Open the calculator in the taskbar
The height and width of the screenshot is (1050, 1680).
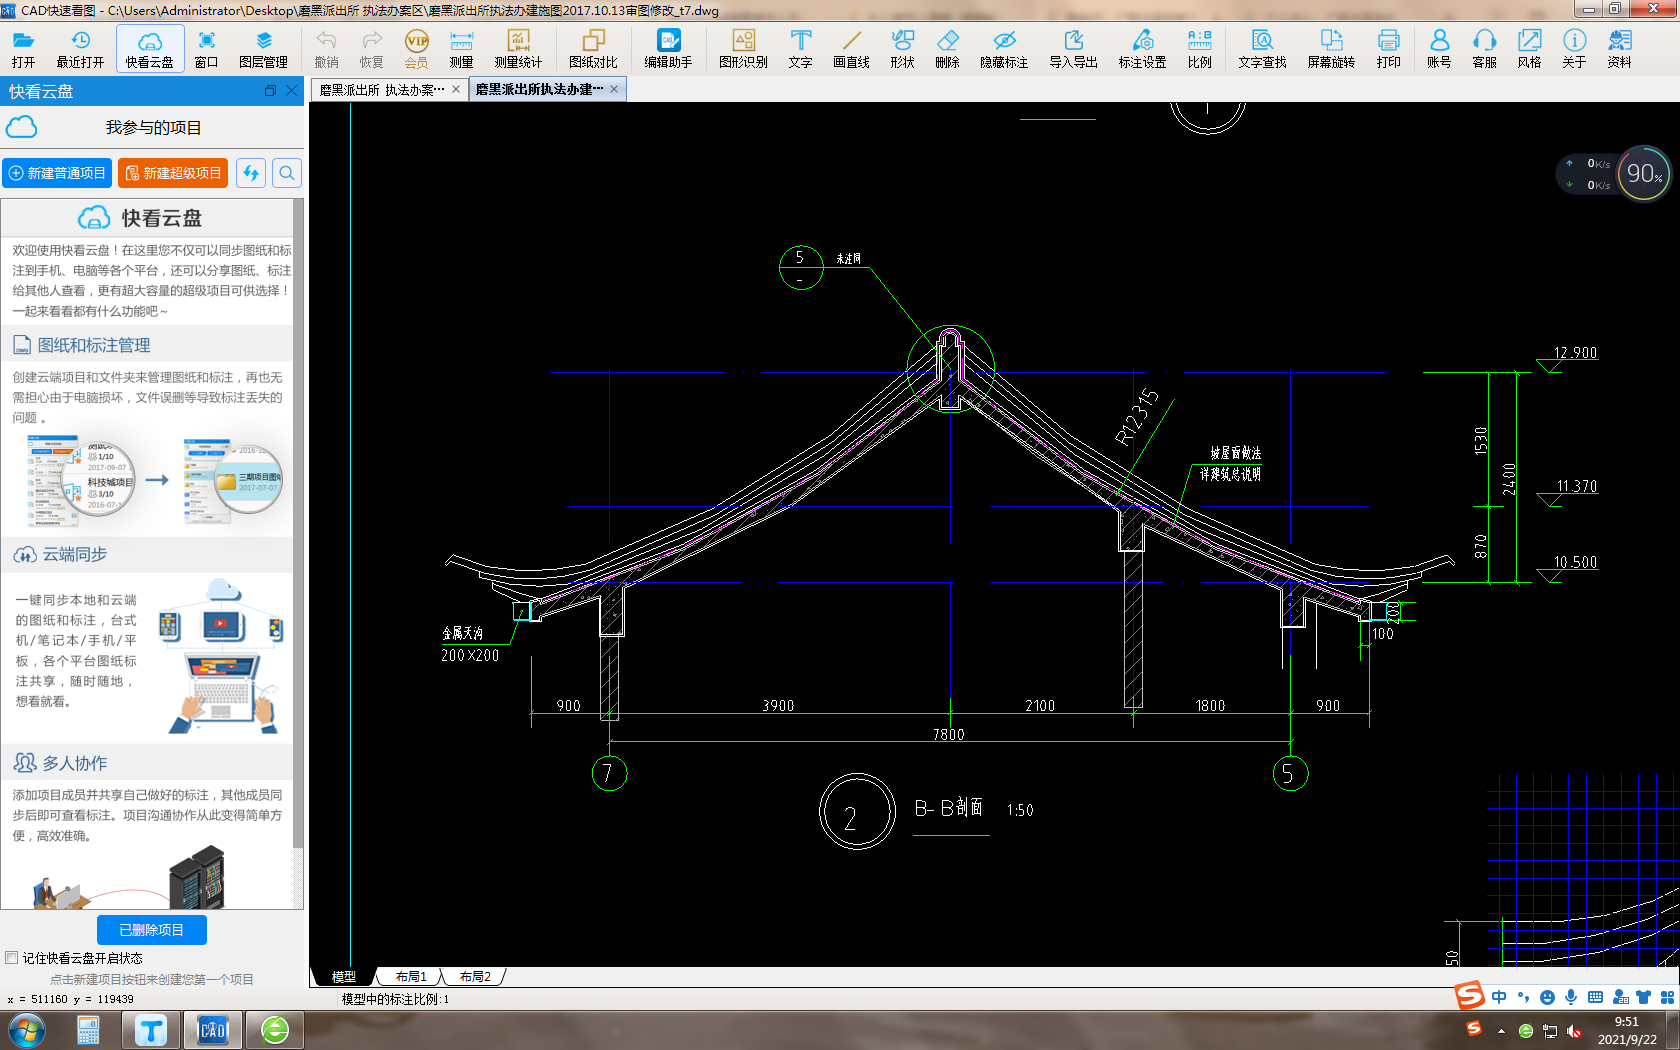(x=88, y=1030)
